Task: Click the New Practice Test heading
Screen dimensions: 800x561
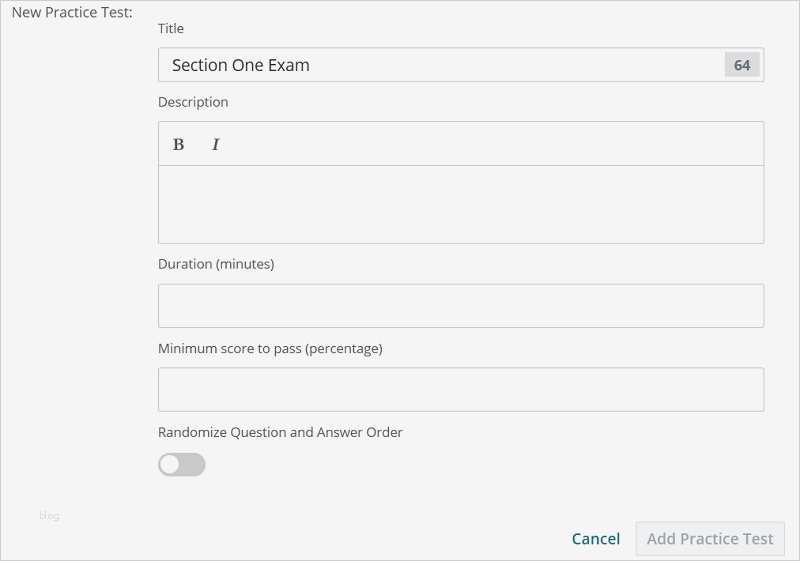Action: (x=72, y=12)
